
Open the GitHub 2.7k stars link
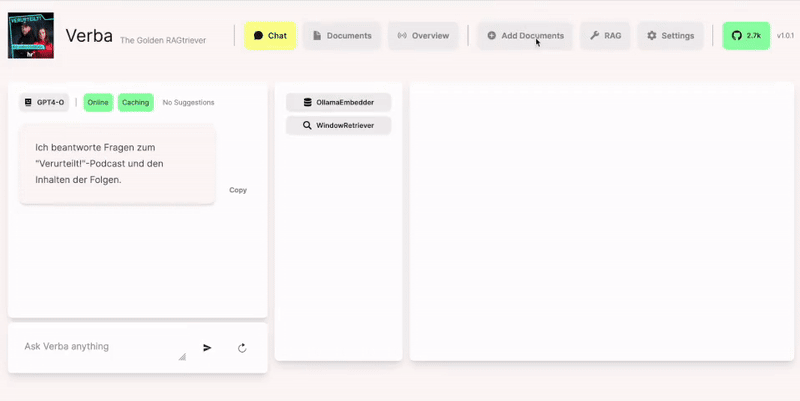pos(746,36)
